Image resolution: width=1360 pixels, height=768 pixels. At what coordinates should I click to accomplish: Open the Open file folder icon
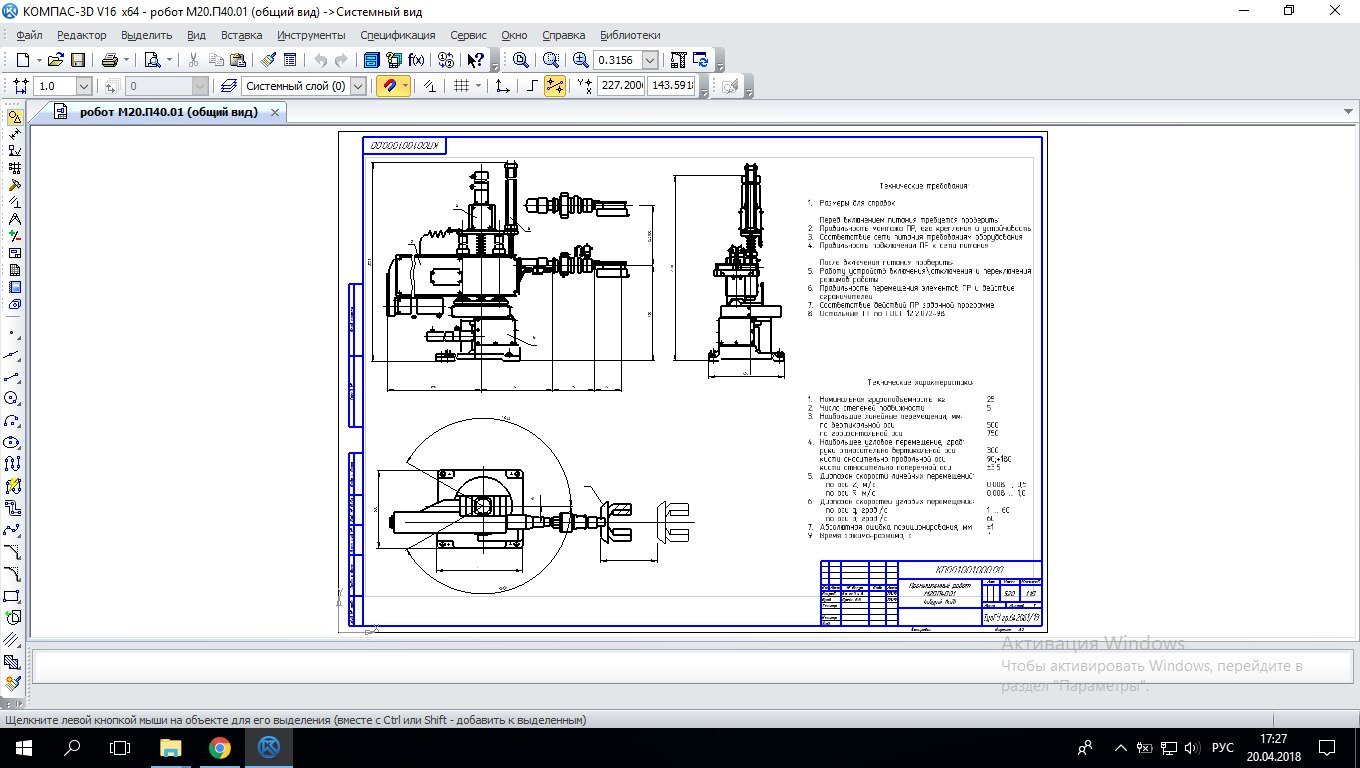click(56, 60)
